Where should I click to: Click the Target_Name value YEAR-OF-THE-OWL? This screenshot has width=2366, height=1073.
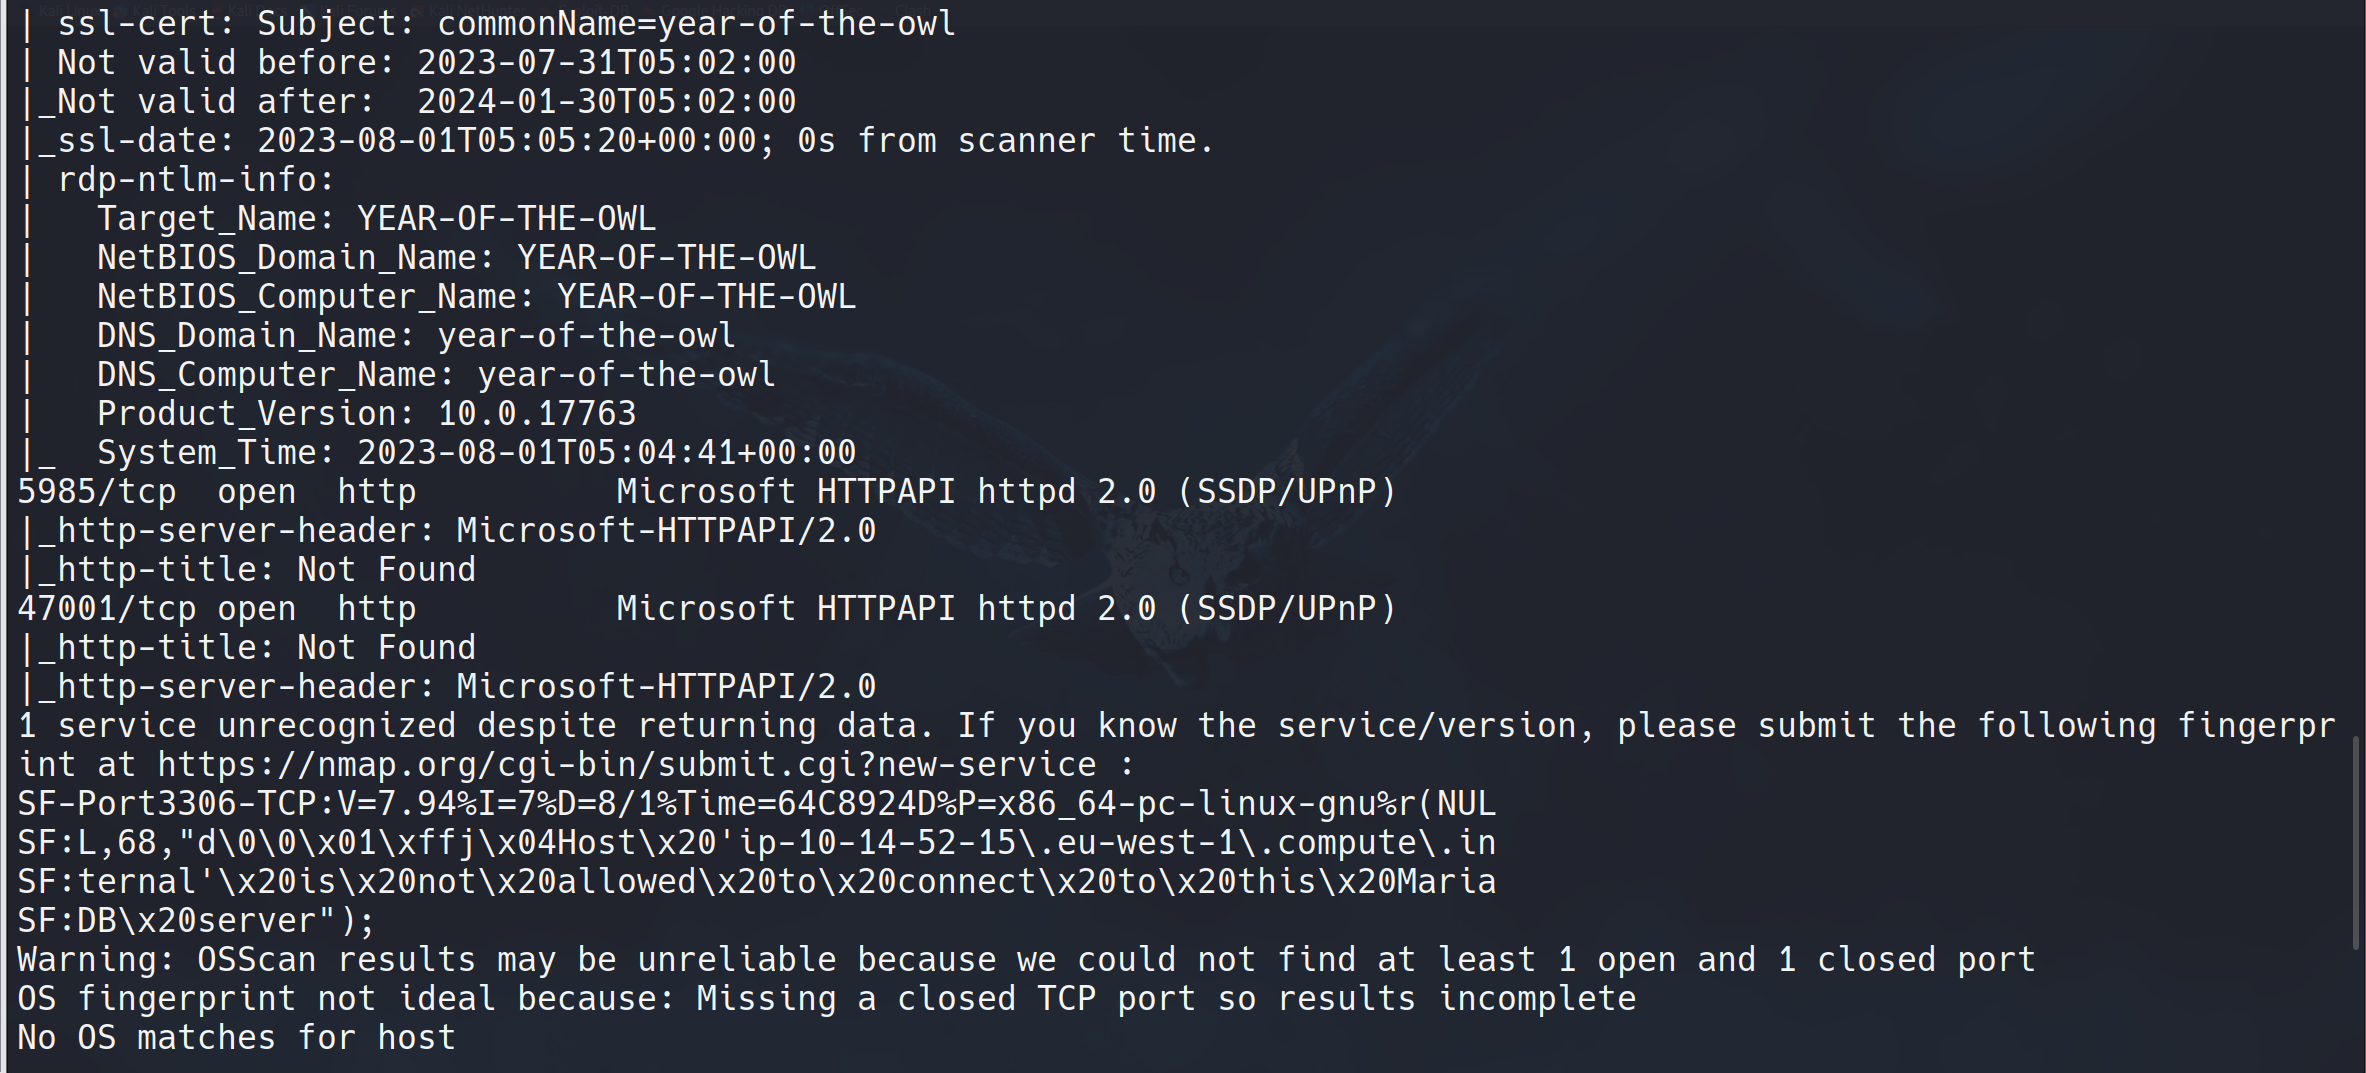click(506, 218)
